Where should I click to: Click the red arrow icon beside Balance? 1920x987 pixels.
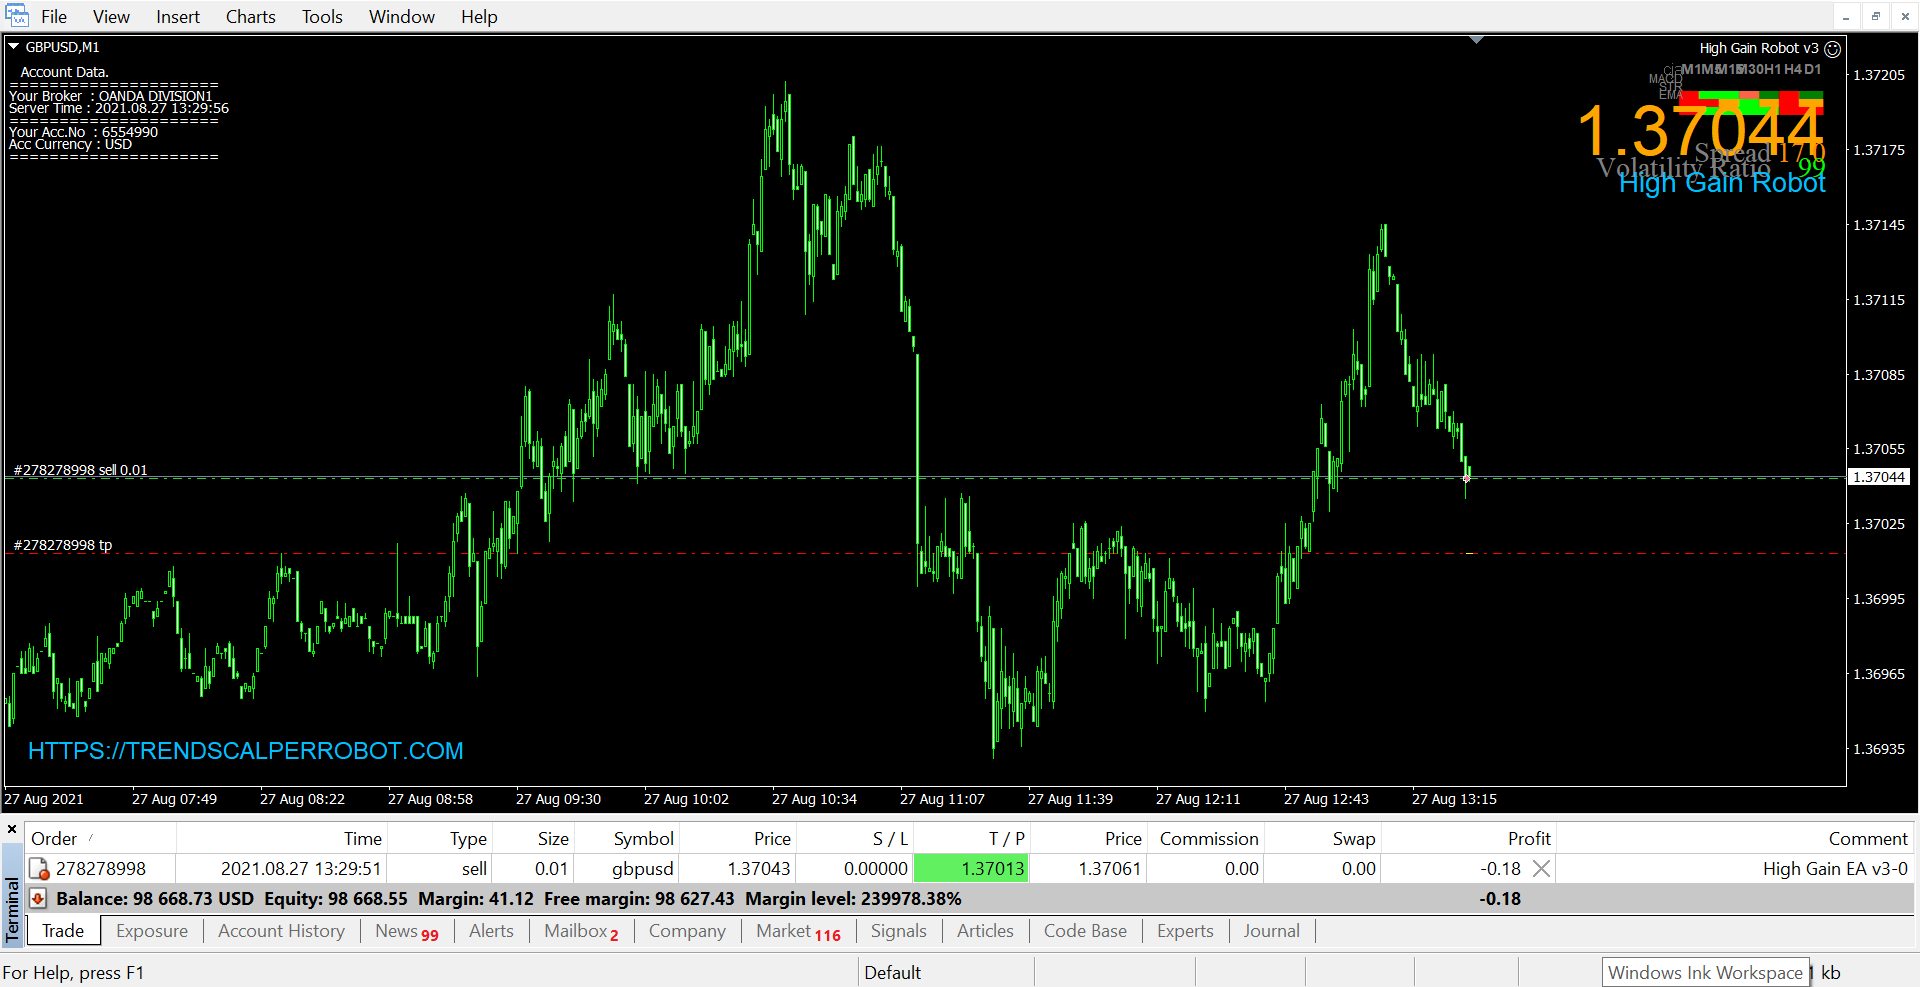coord(38,899)
